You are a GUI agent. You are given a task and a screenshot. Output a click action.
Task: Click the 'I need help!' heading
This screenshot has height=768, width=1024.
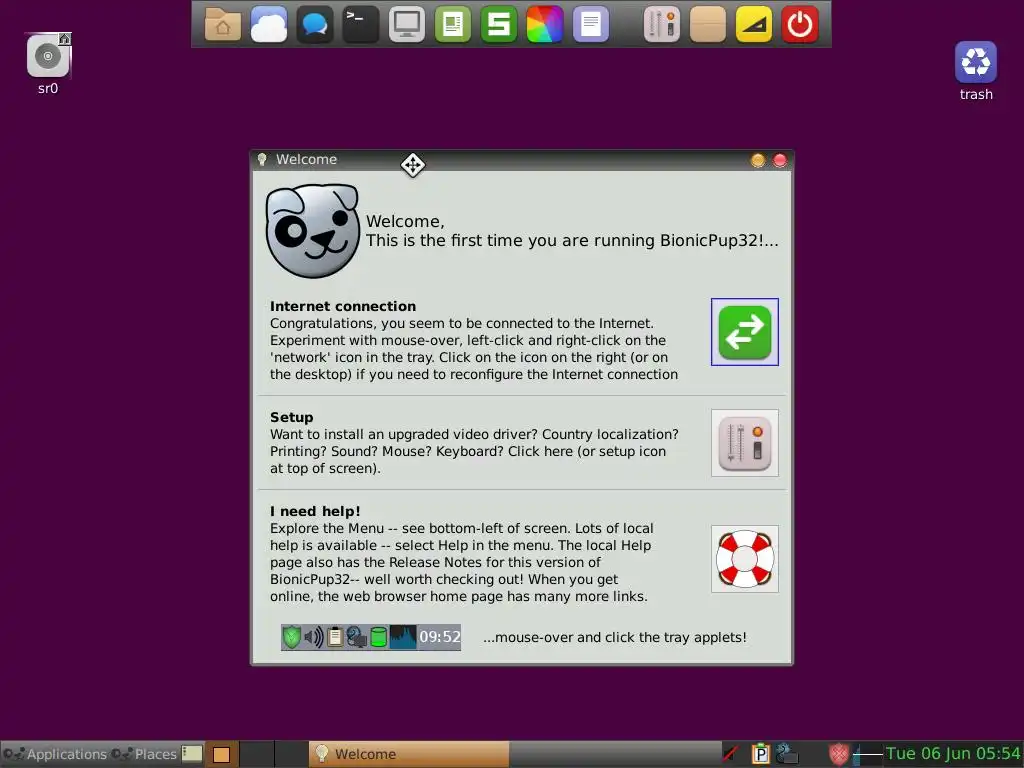tap(315, 511)
